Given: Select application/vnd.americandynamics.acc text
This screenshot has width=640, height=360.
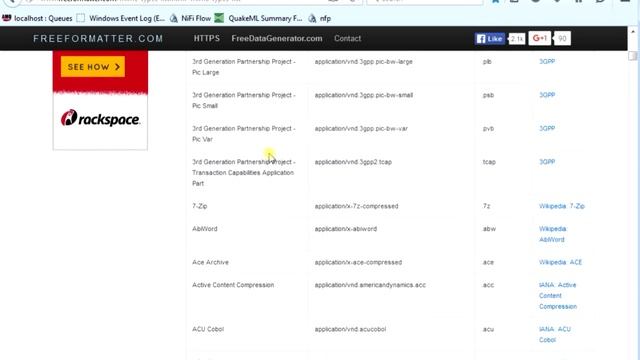Looking at the screenshot, I should [x=370, y=285].
